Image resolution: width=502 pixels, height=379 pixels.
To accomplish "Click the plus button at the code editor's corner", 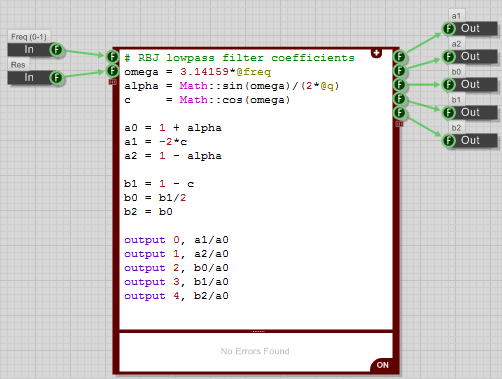I will (x=376, y=53).
